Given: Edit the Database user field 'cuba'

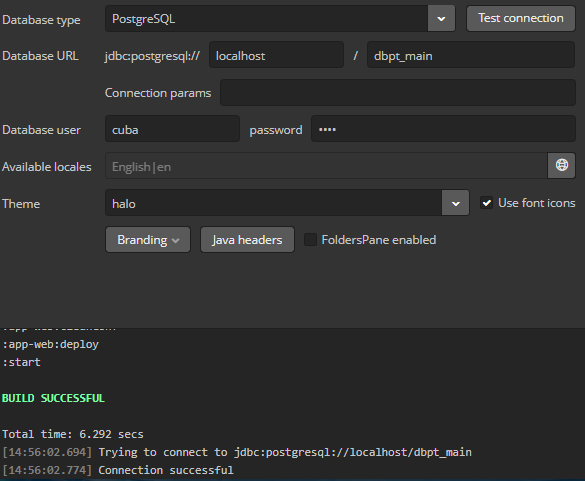Looking at the screenshot, I should coord(172,129).
